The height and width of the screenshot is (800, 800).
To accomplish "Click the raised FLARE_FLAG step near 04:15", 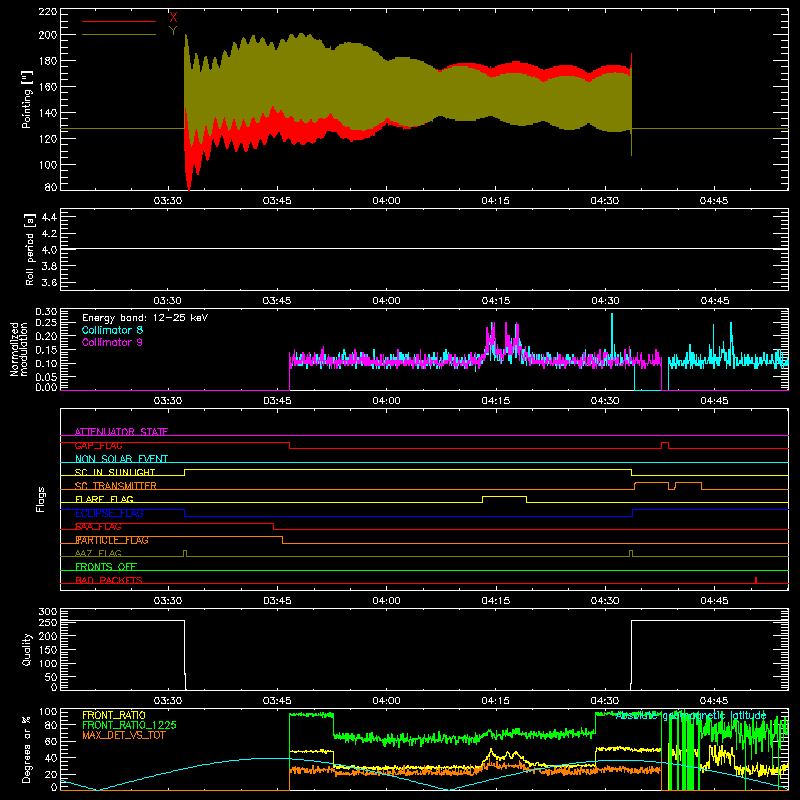I will click(x=504, y=496).
